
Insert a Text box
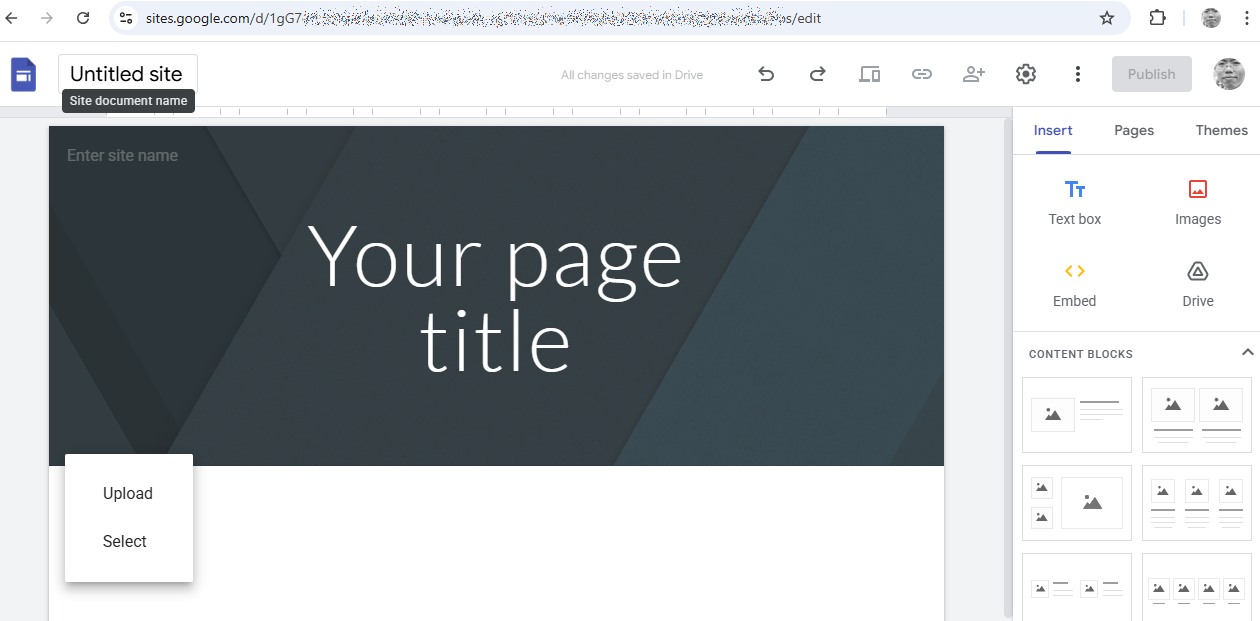click(x=1074, y=202)
